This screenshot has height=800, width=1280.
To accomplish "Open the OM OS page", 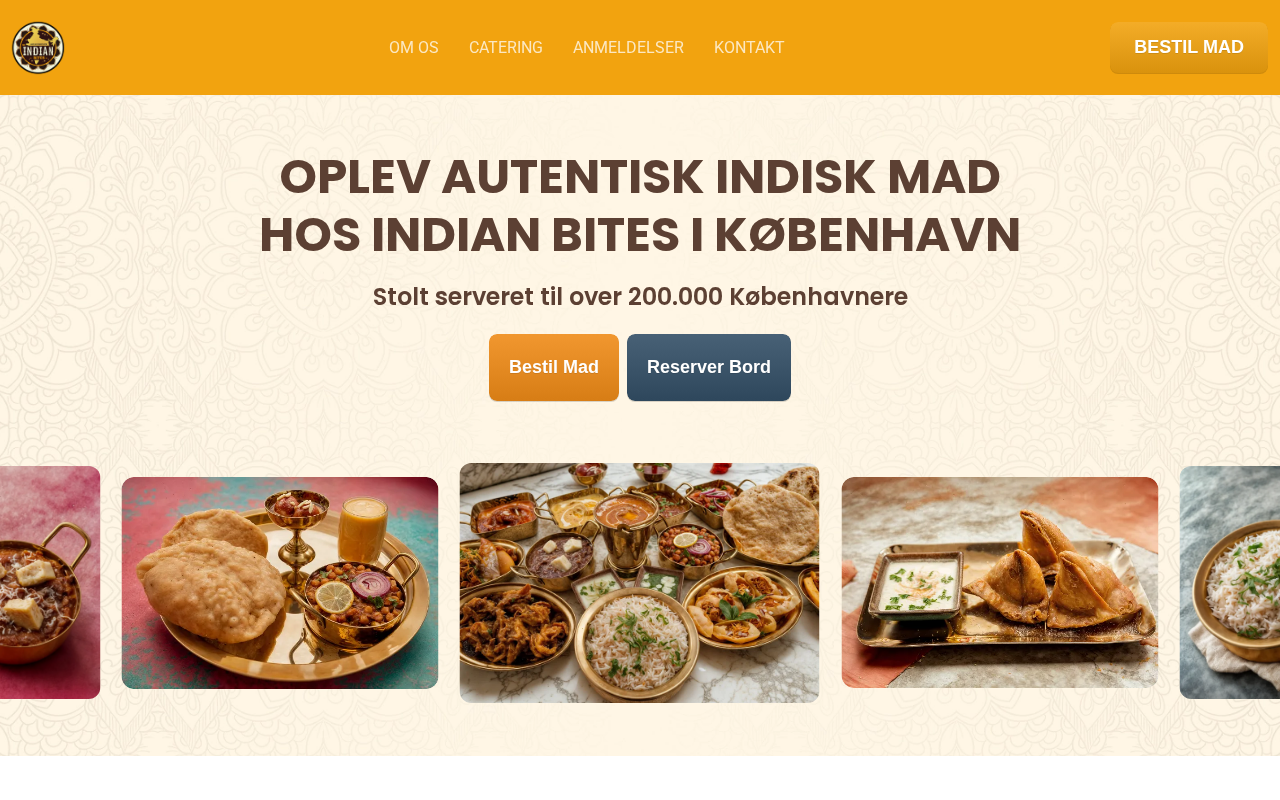I will point(414,48).
